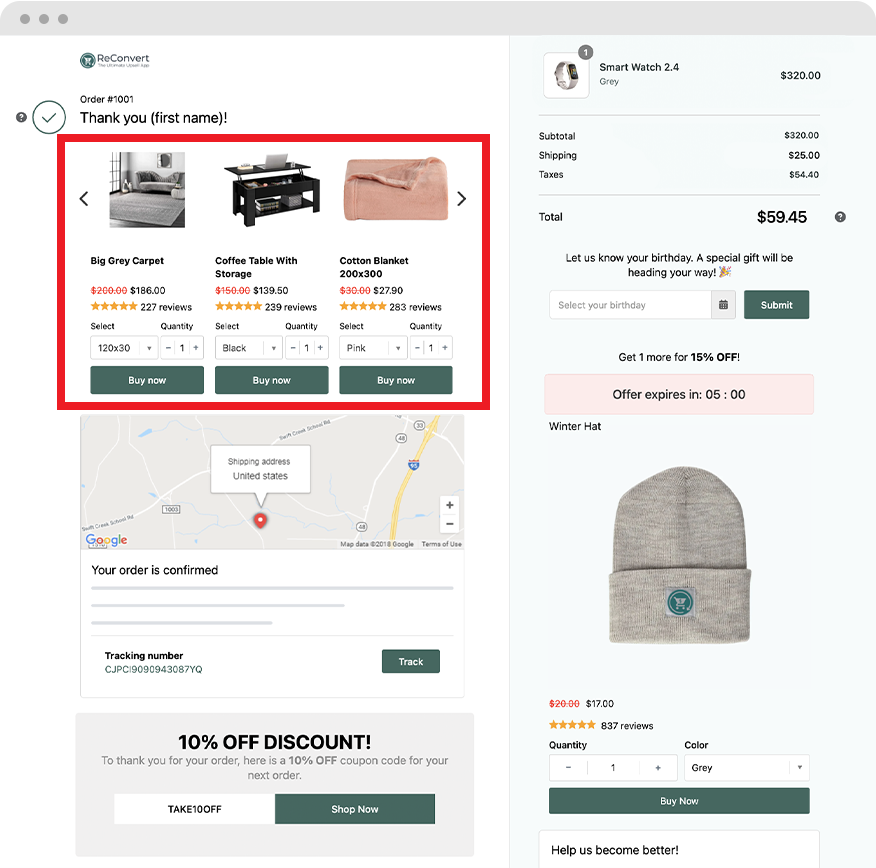The width and height of the screenshot is (876, 868).
Task: Buy the Big Grey Carpet now
Action: [147, 380]
